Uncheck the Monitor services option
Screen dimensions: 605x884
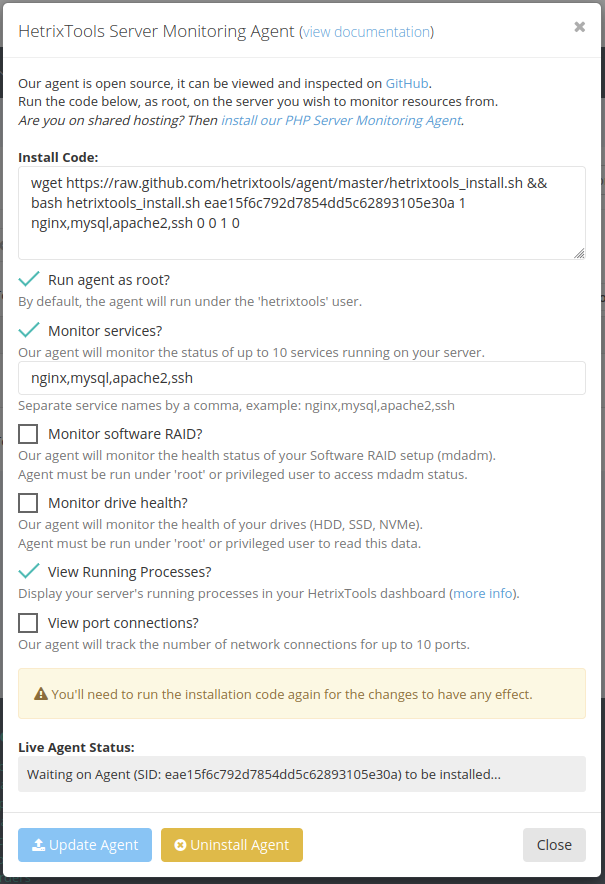[x=28, y=330]
